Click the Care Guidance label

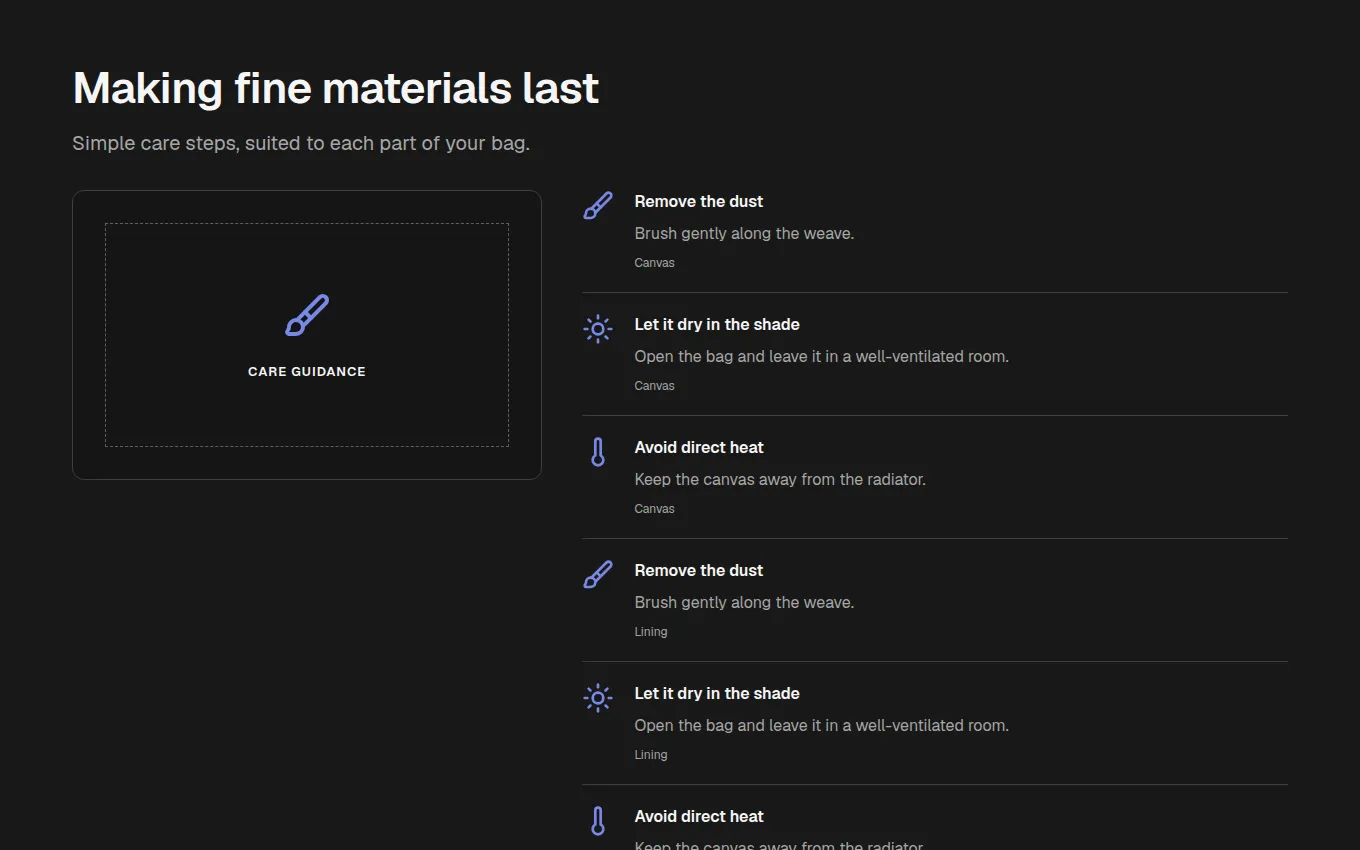[x=307, y=371]
